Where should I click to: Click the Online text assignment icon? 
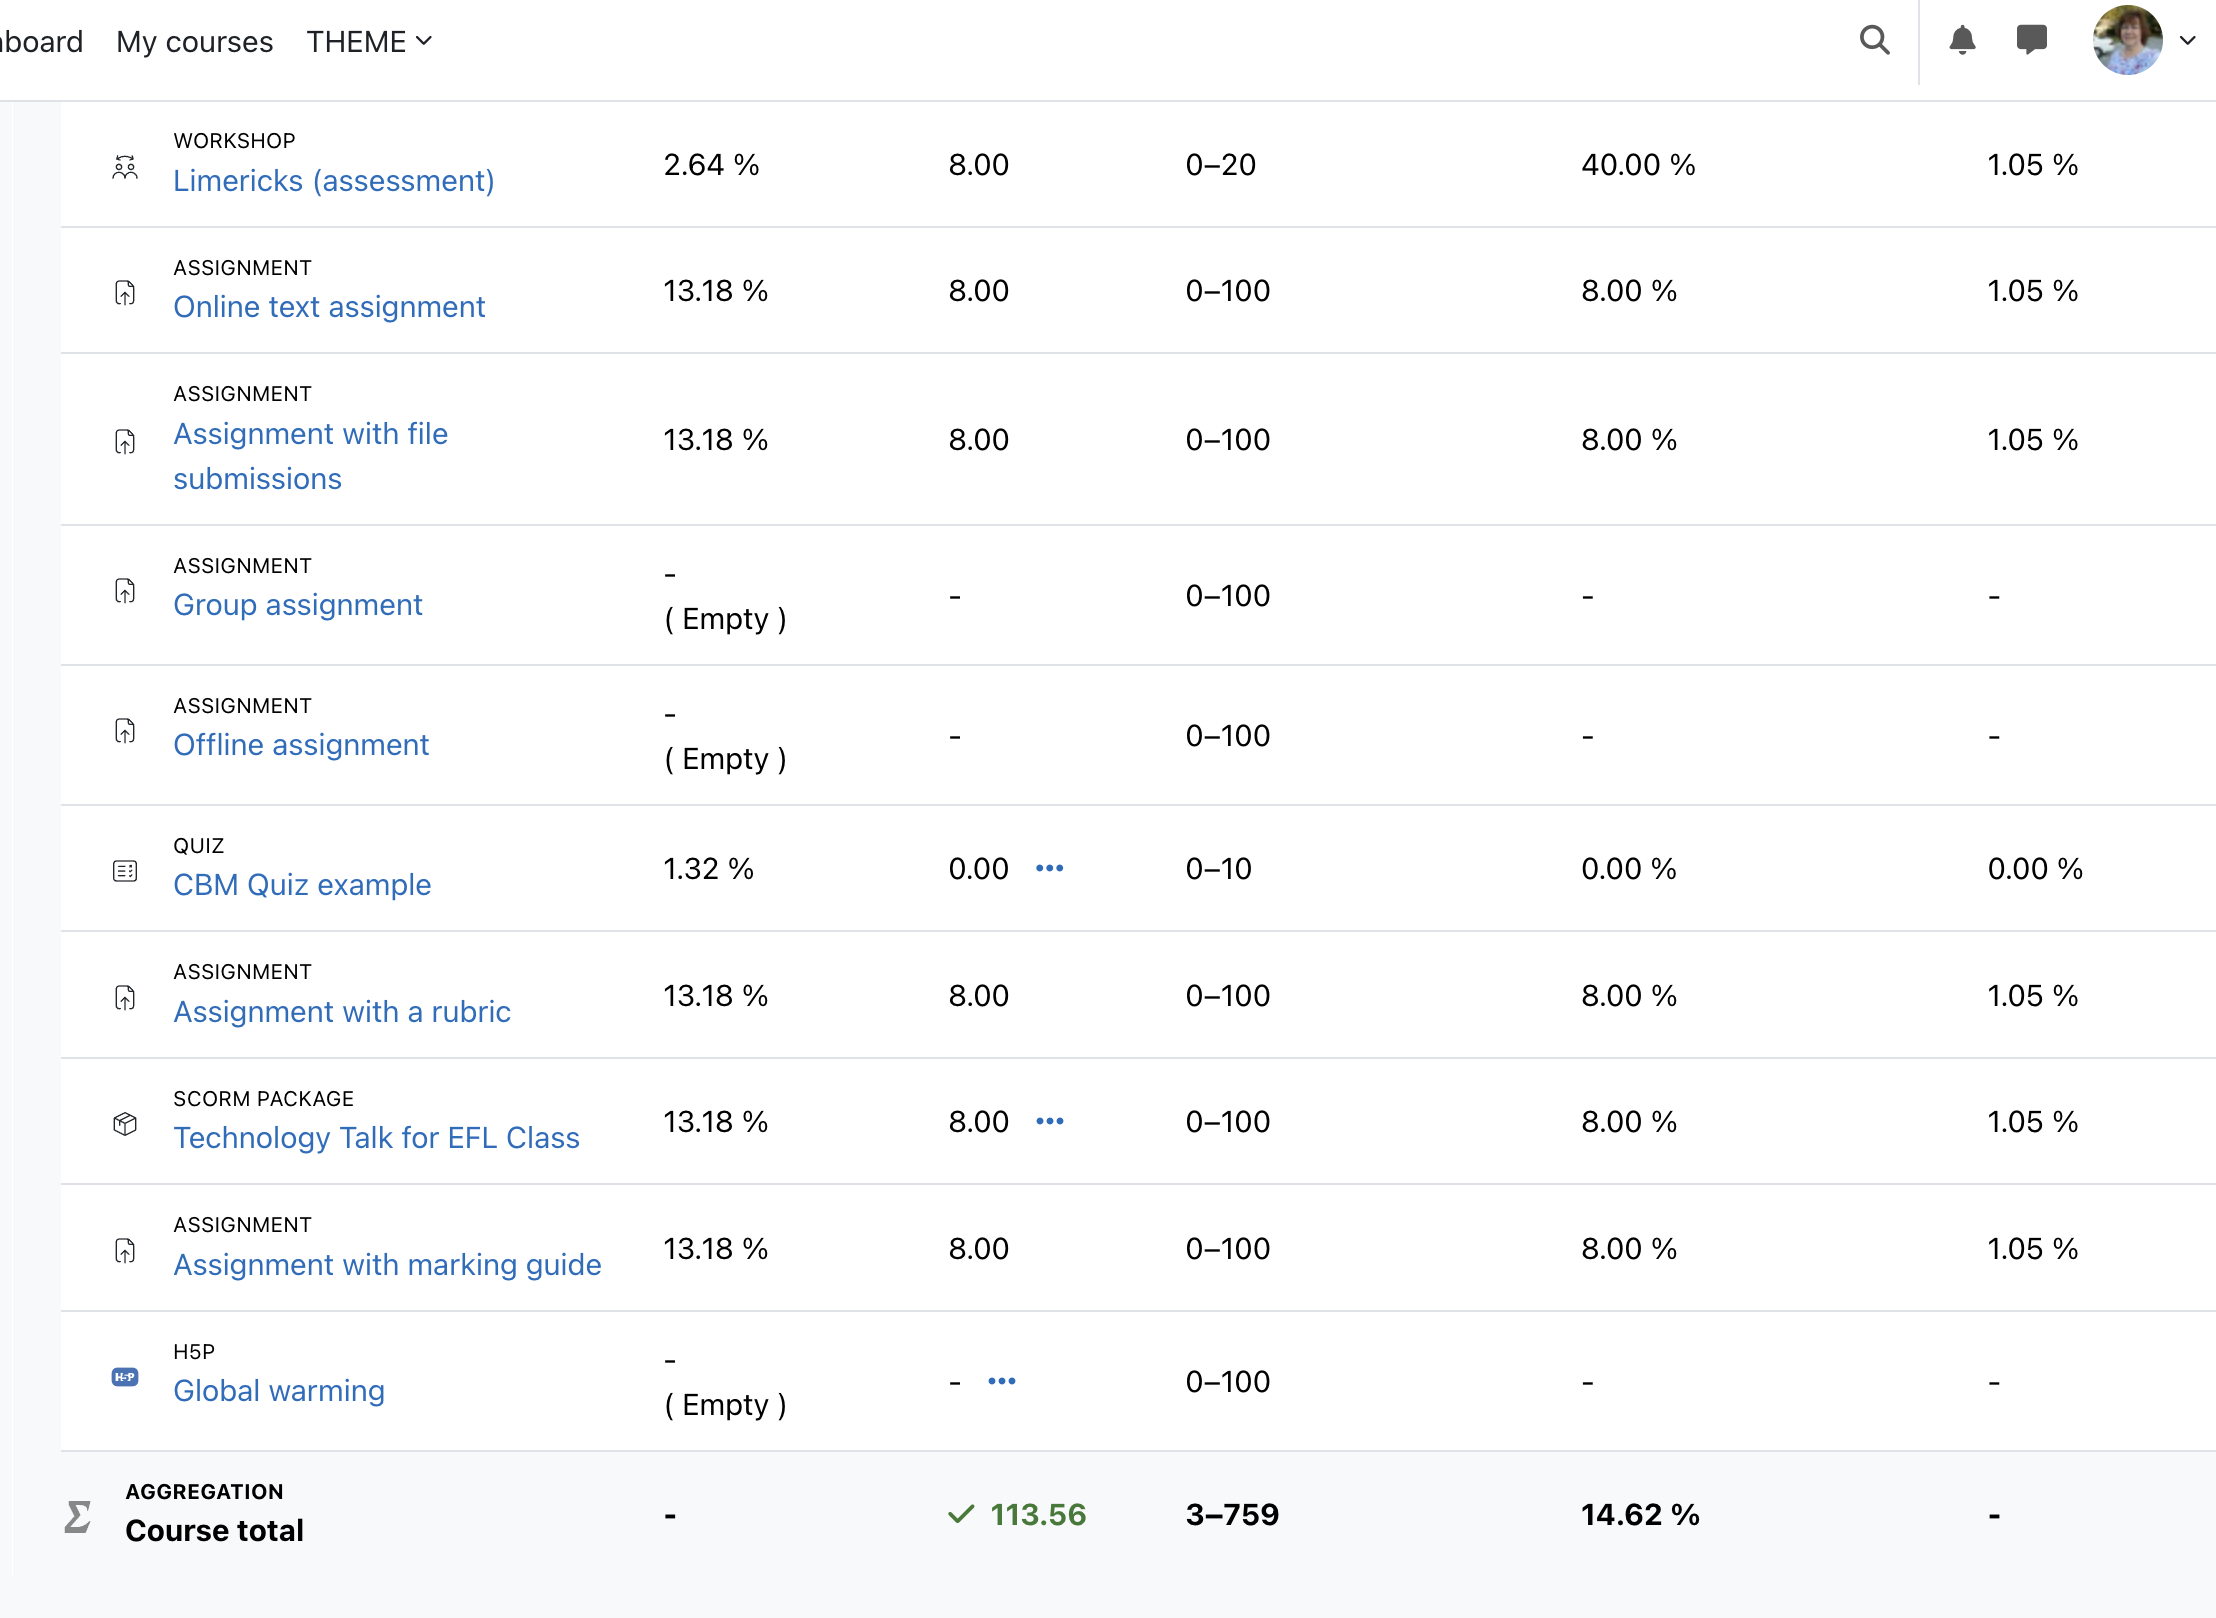pyautogui.click(x=125, y=293)
